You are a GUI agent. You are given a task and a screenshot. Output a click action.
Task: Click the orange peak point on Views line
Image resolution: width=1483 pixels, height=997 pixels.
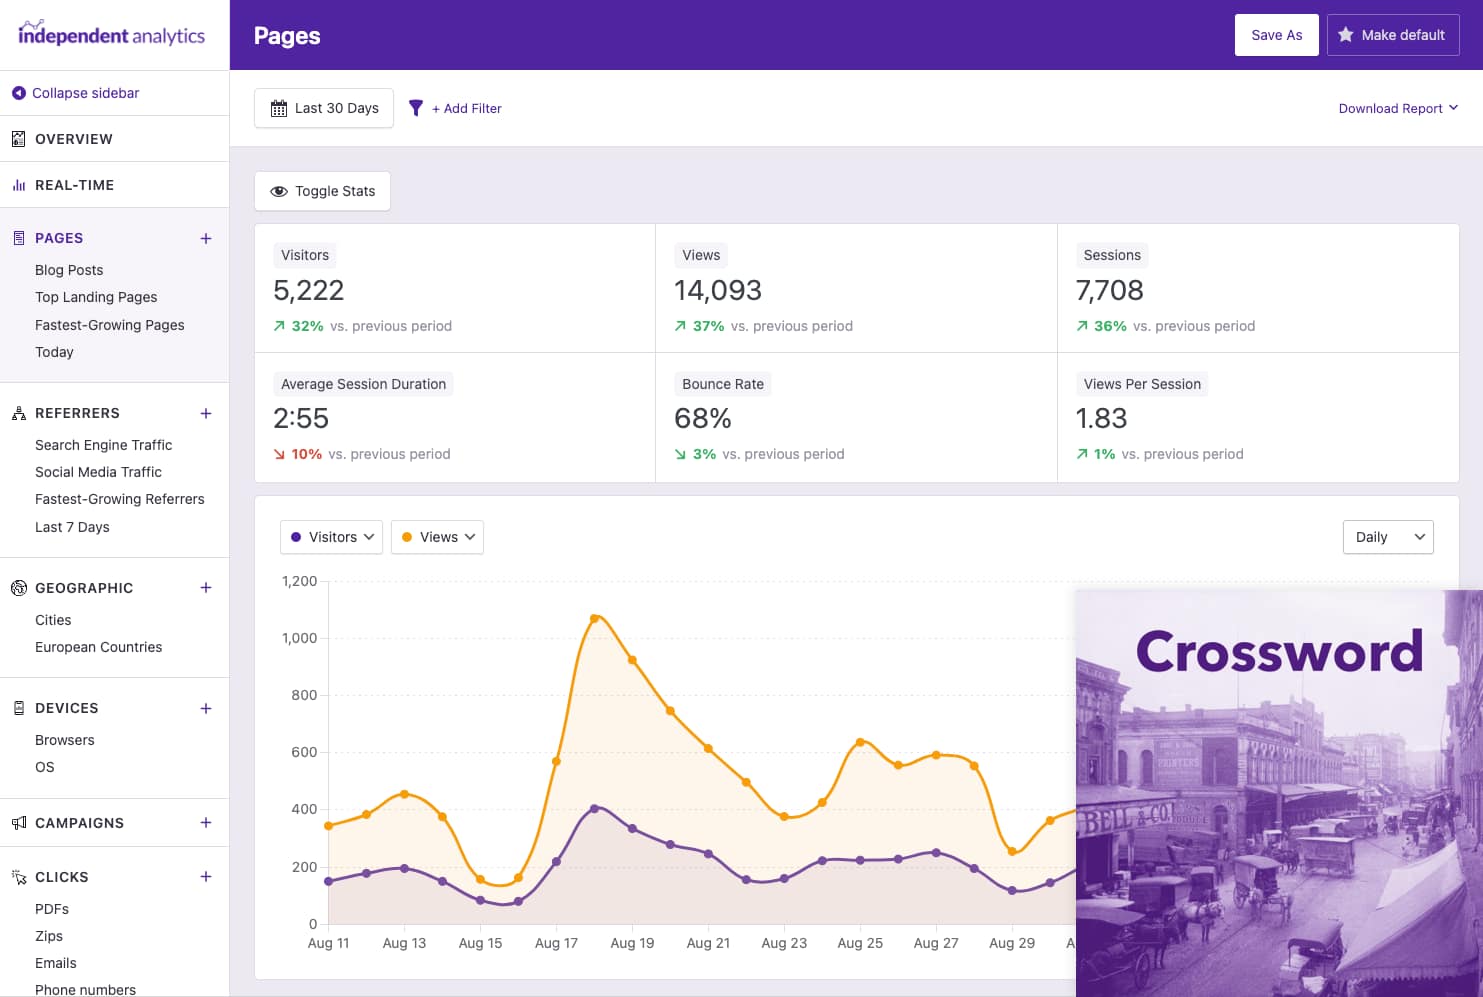tap(595, 618)
